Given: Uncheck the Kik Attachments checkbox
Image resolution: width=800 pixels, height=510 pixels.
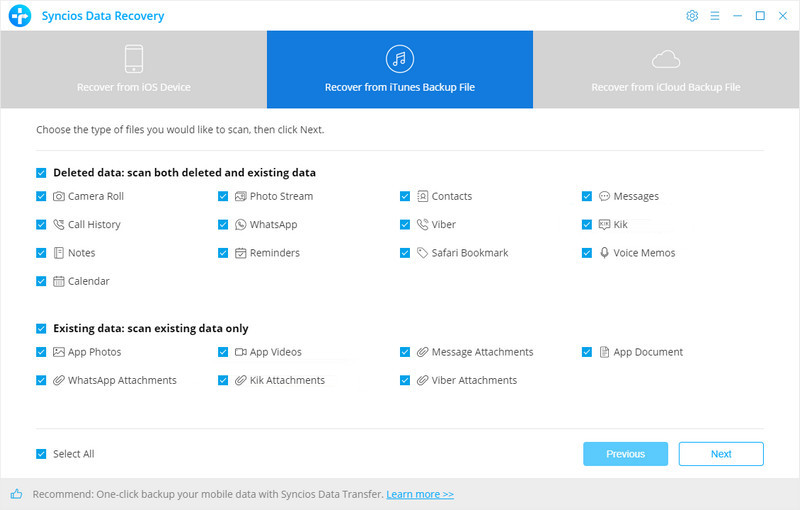Looking at the screenshot, I should click(x=223, y=380).
